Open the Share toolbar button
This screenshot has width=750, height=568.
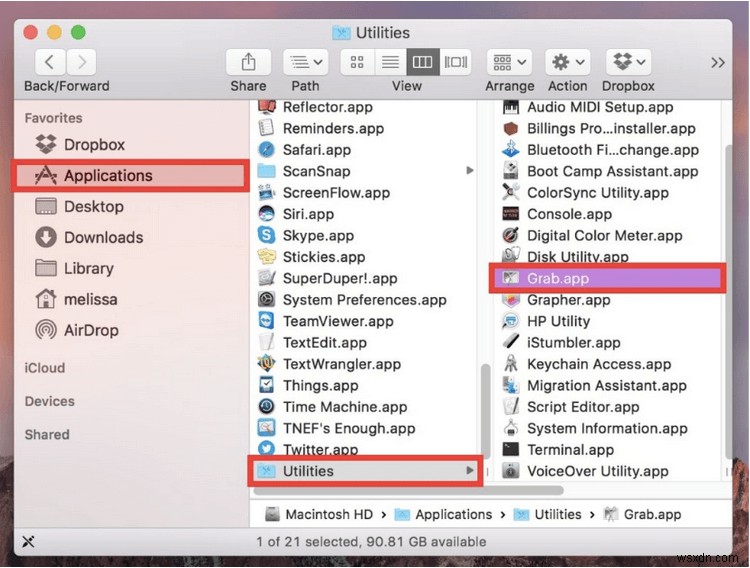pyautogui.click(x=248, y=62)
